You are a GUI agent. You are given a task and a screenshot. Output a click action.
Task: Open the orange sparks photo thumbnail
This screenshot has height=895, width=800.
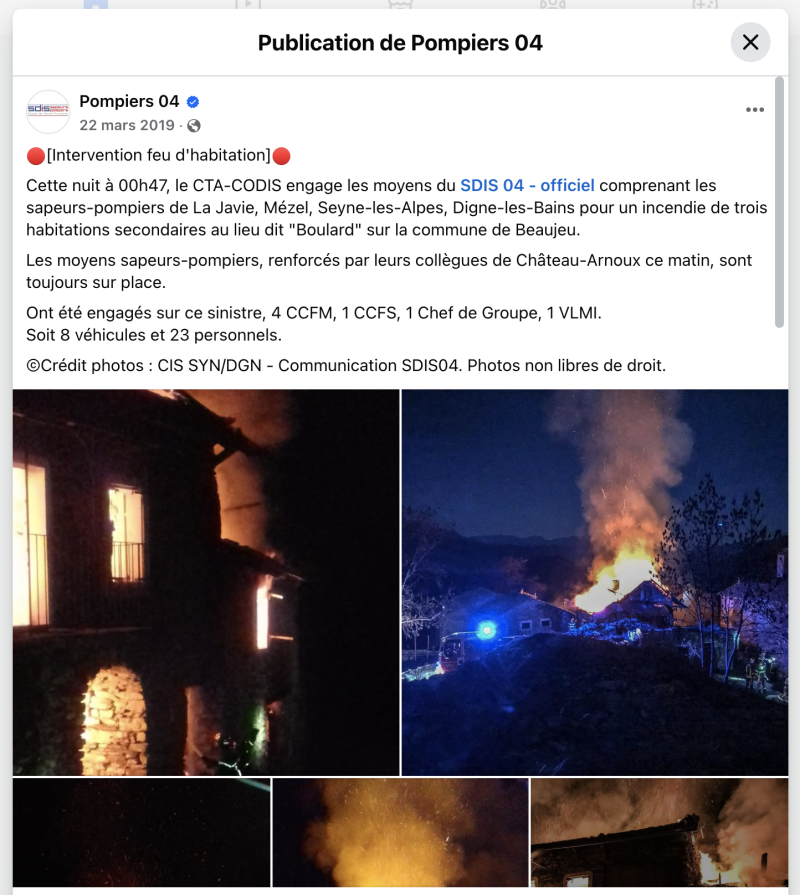pyautogui.click(x=400, y=832)
